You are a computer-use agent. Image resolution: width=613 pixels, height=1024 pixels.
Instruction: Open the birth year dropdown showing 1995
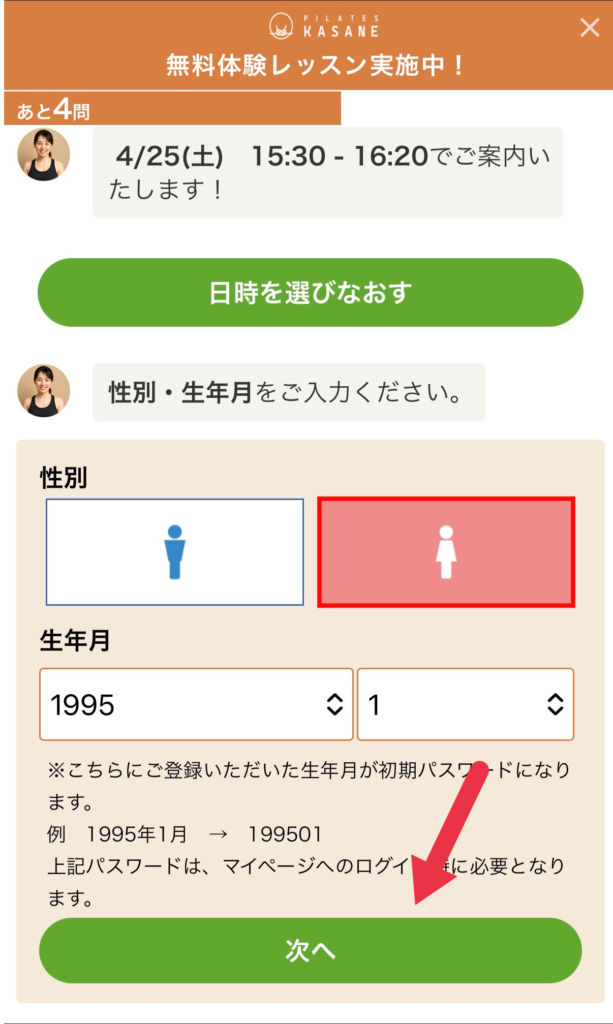[x=185, y=704]
